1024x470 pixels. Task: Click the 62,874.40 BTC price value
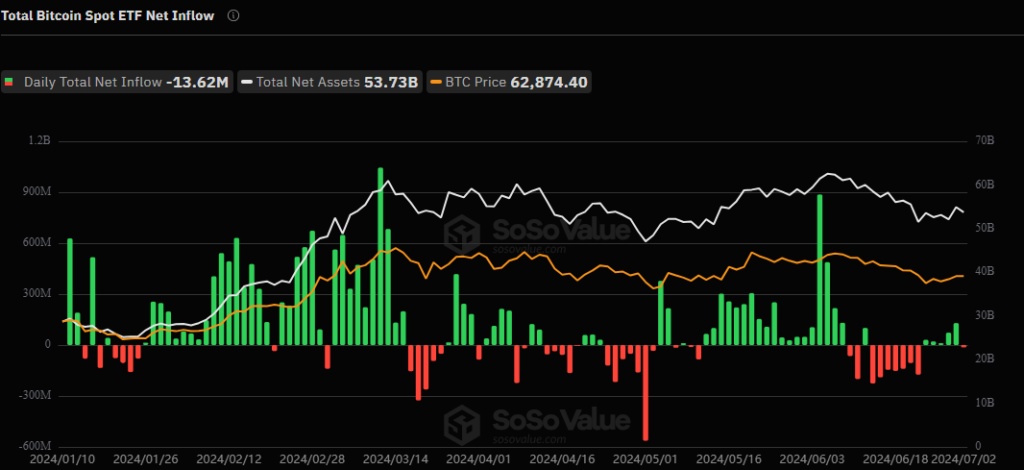pyautogui.click(x=548, y=82)
